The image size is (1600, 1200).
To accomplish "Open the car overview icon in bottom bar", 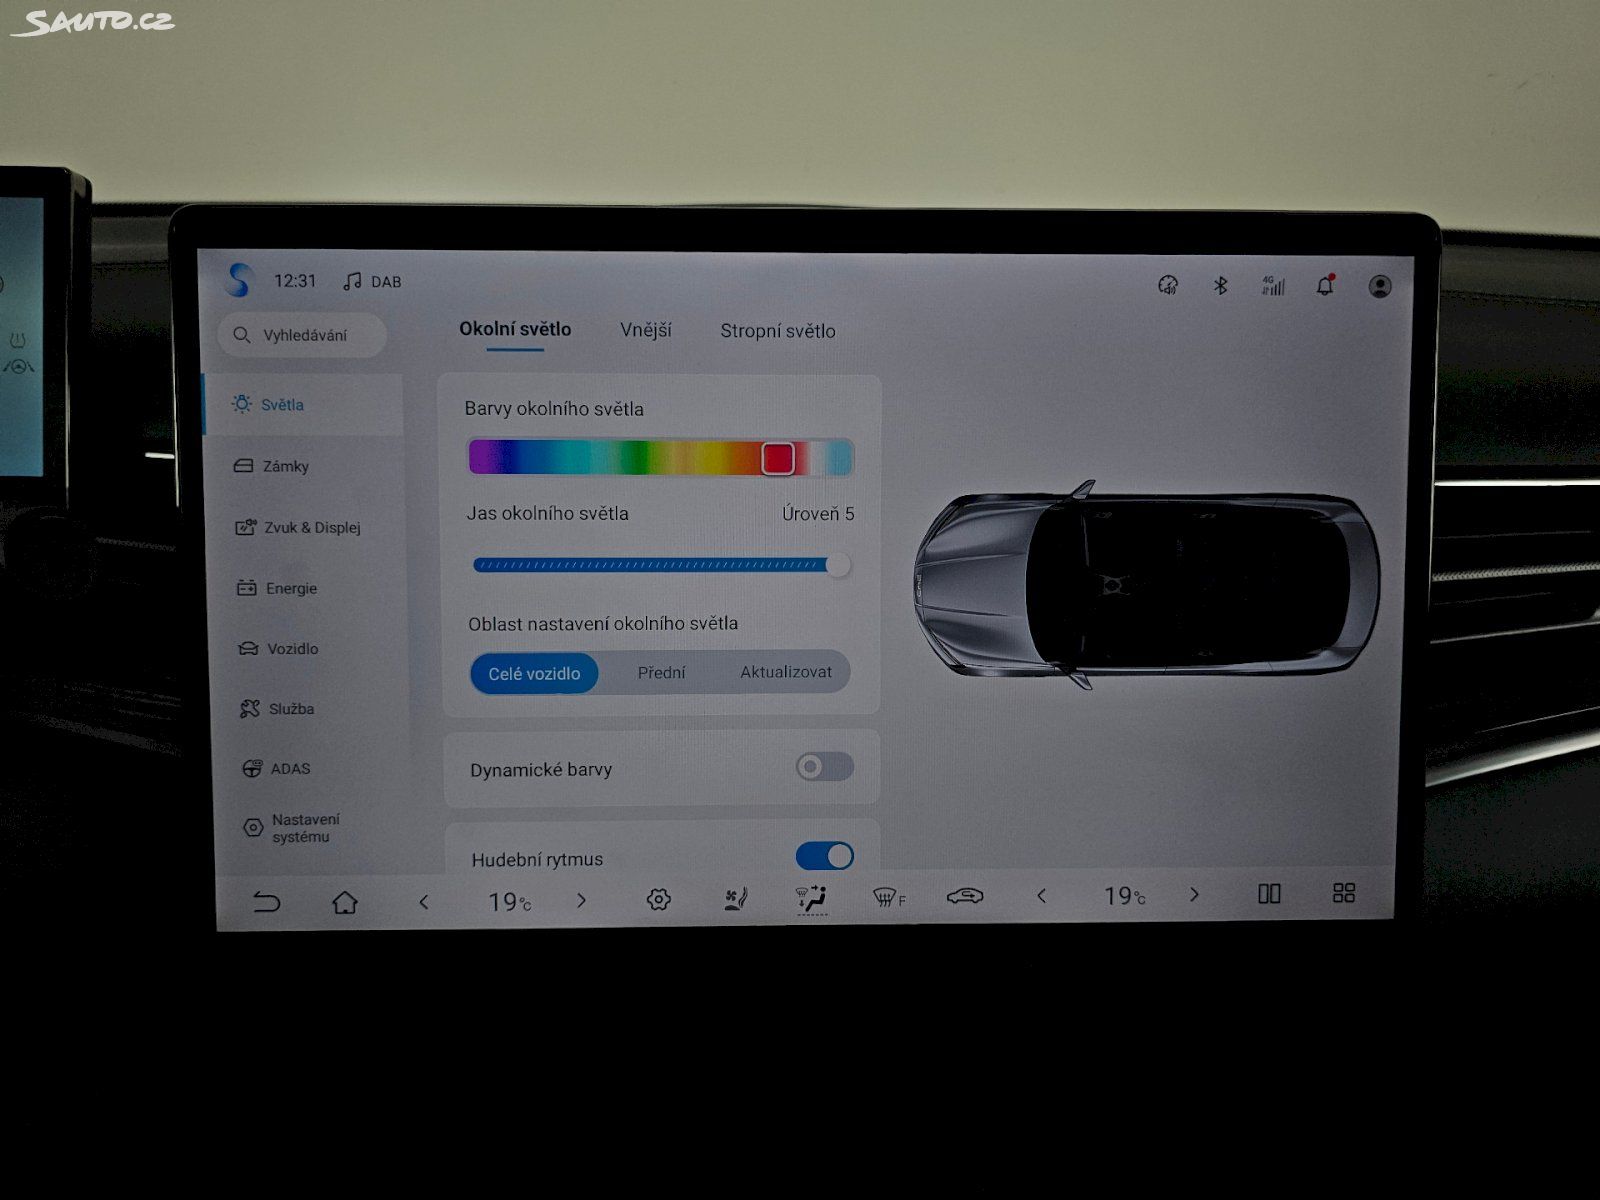I will [965, 896].
